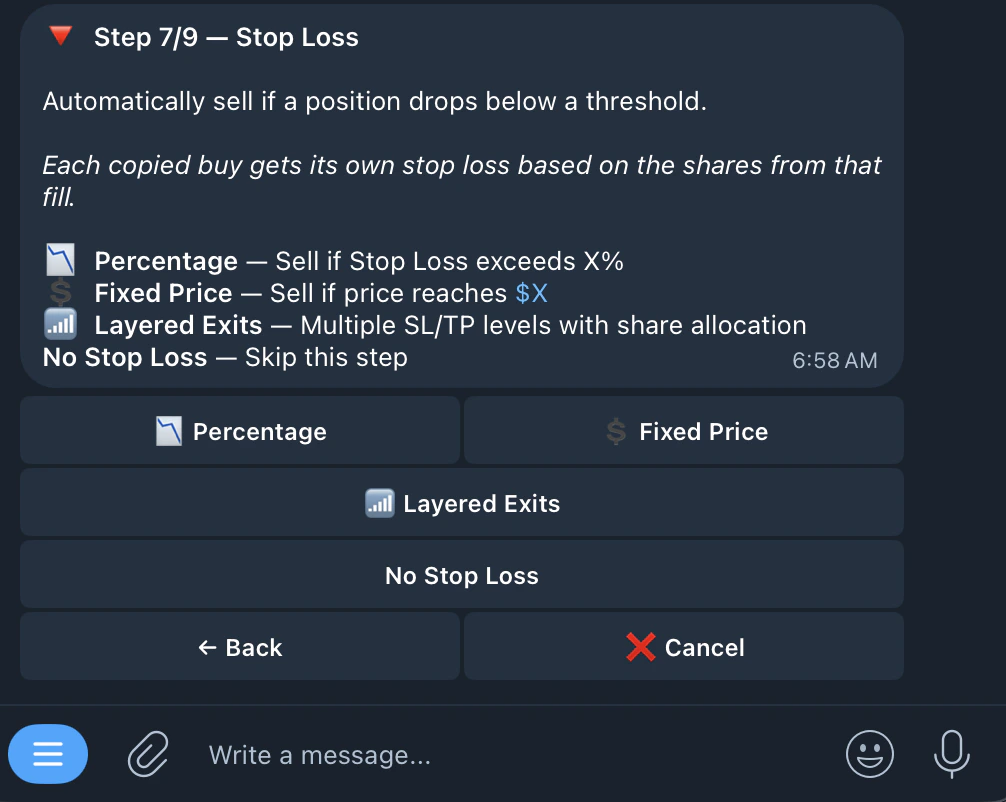1006x802 pixels.
Task: Choose Layered Exits for multiple SL/TP levels
Action: [462, 503]
